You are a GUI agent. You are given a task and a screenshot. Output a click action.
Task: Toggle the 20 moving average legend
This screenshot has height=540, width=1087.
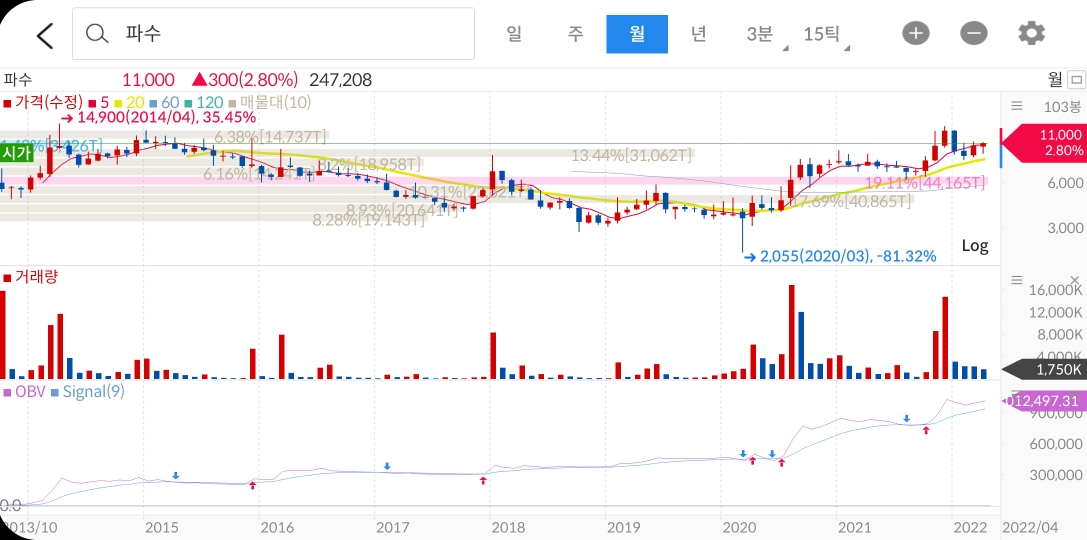coord(129,103)
